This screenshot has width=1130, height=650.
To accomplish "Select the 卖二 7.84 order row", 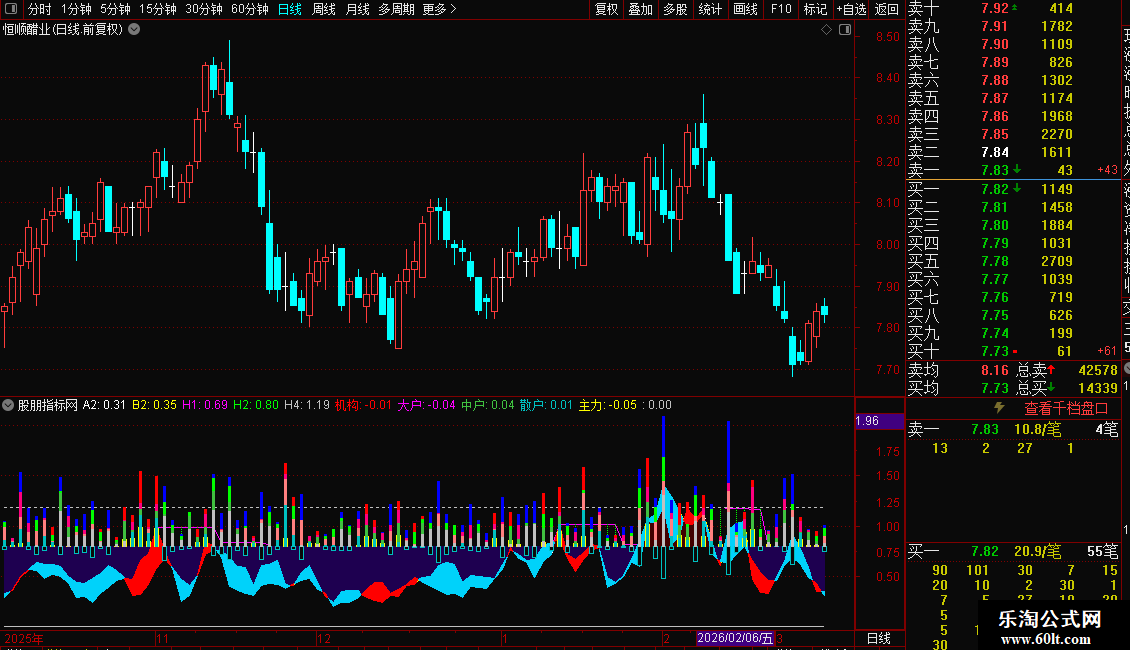I will (x=1013, y=152).
